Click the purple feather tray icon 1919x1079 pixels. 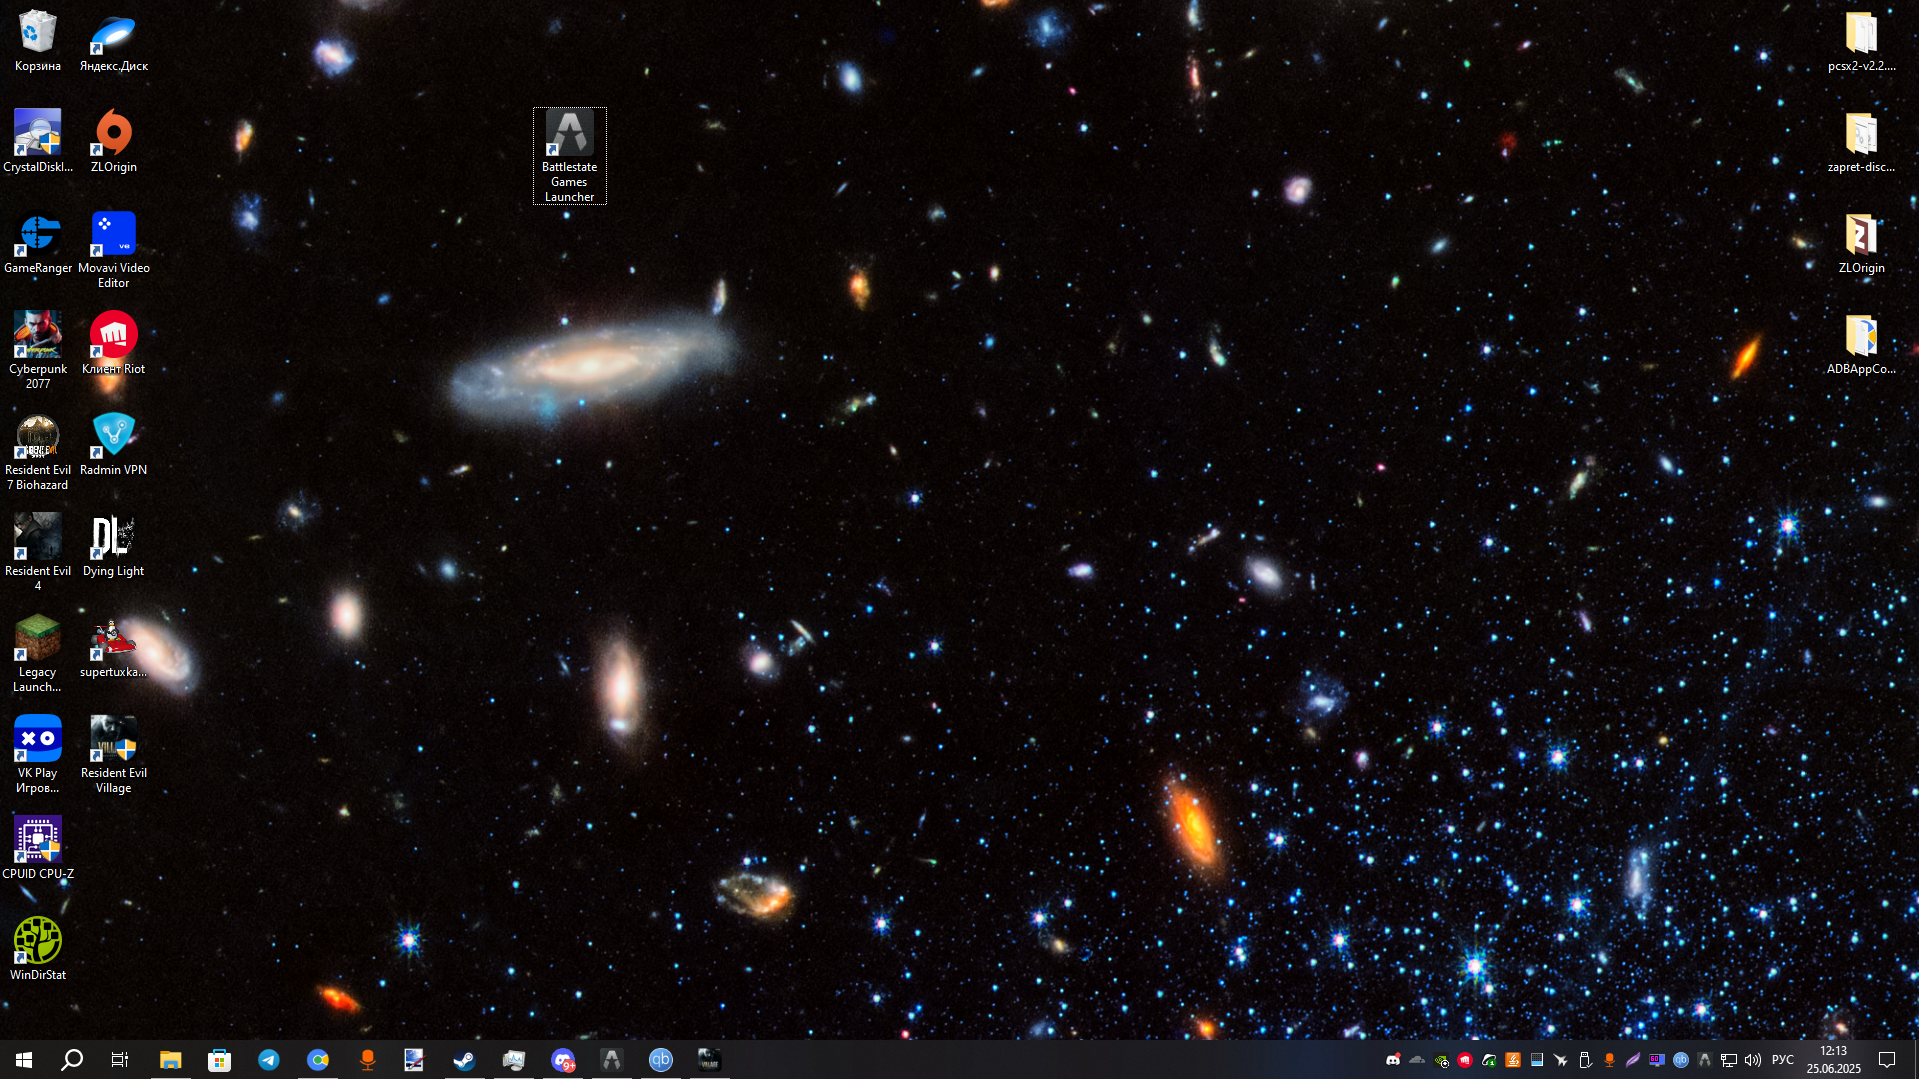(x=1633, y=1060)
